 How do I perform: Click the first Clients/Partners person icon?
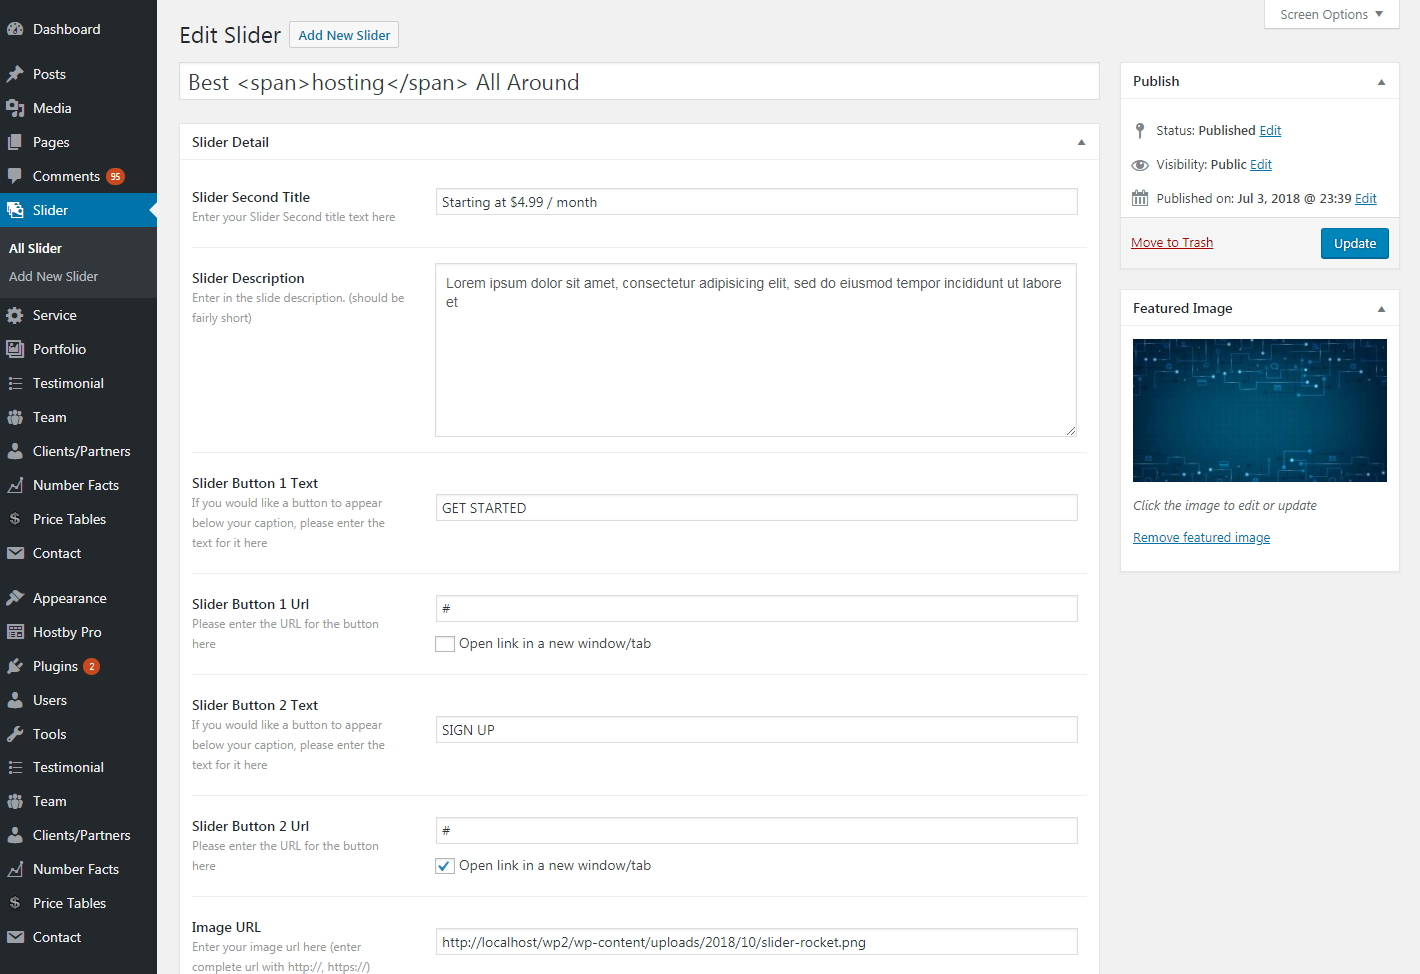(15, 451)
